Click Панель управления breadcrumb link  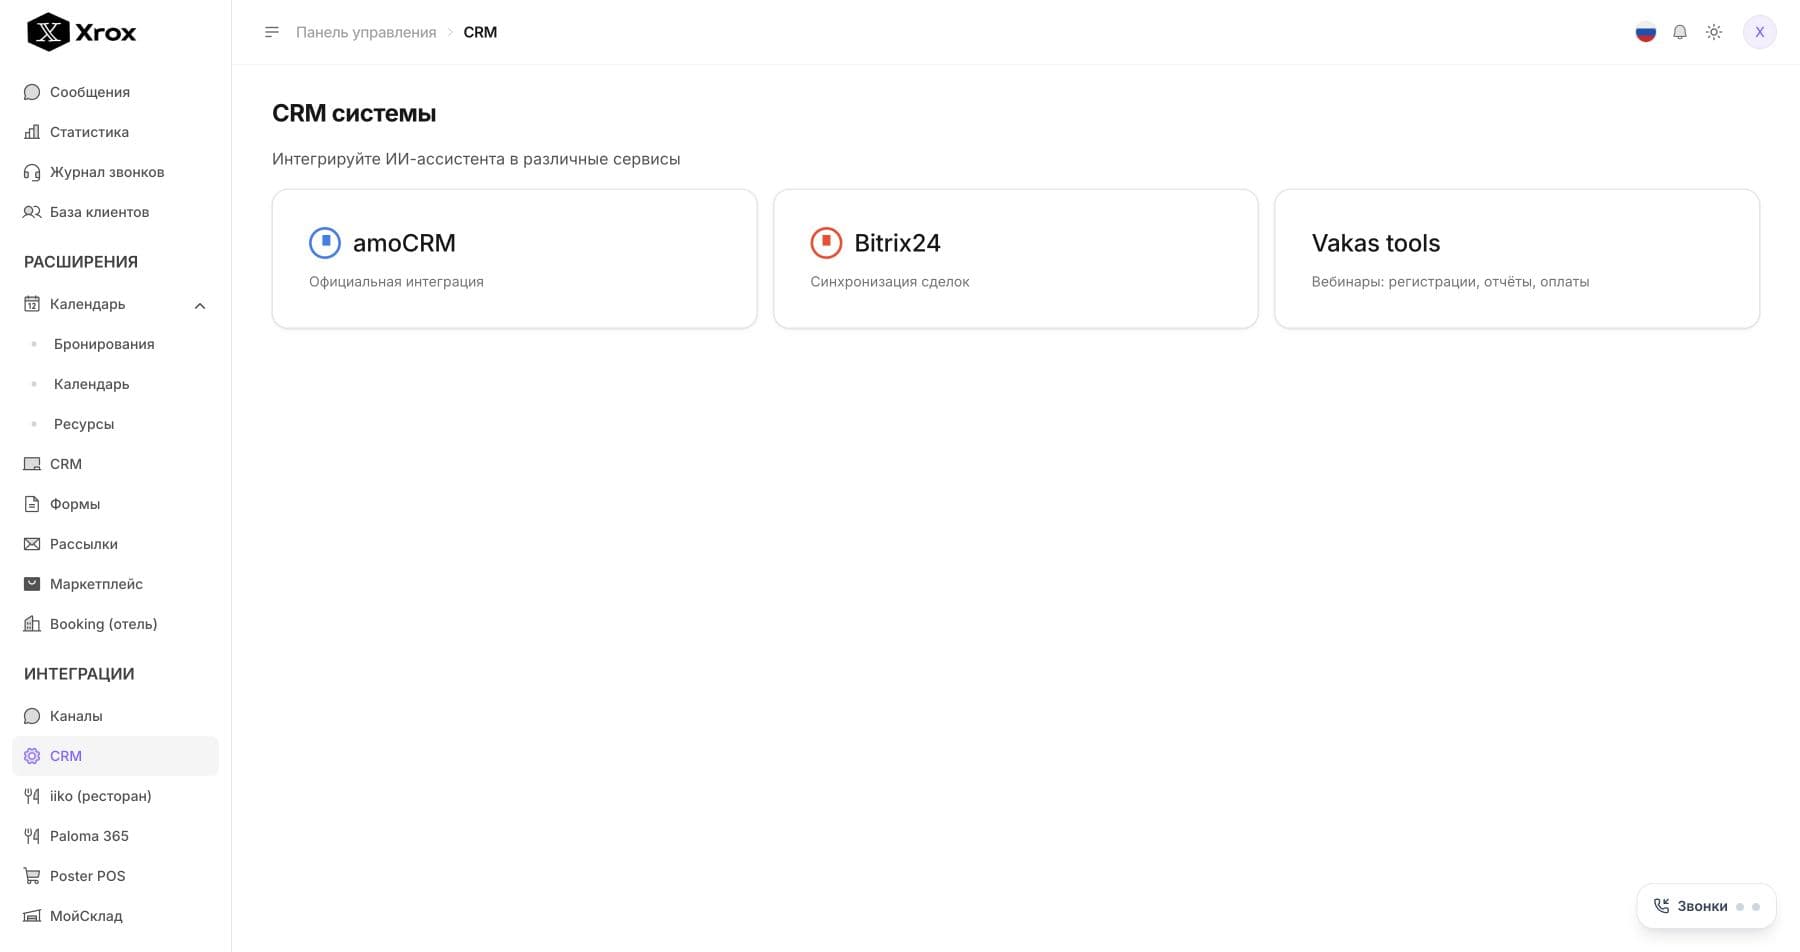[x=366, y=32]
